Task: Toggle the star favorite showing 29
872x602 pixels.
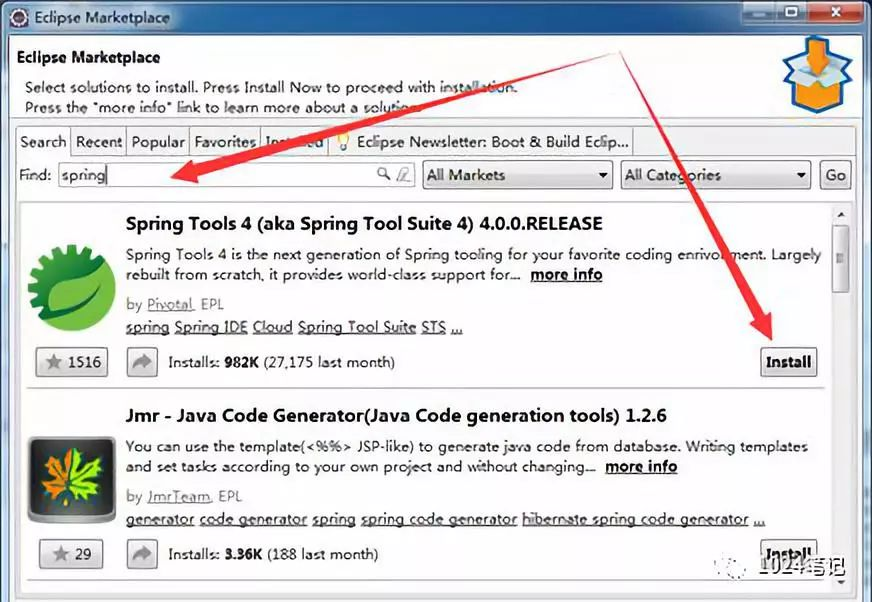Action: pyautogui.click(x=70, y=554)
